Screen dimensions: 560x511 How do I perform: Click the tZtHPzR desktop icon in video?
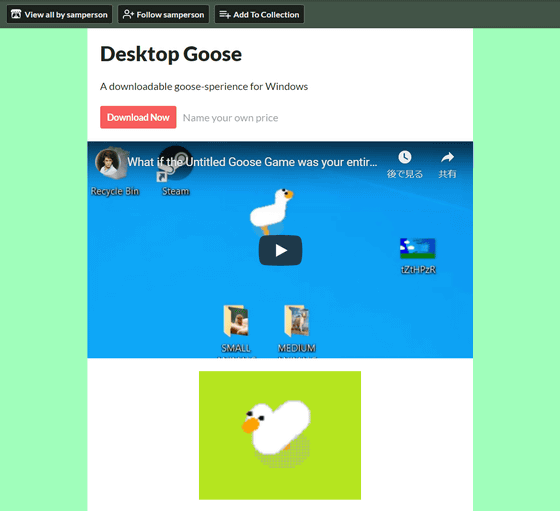click(x=418, y=248)
